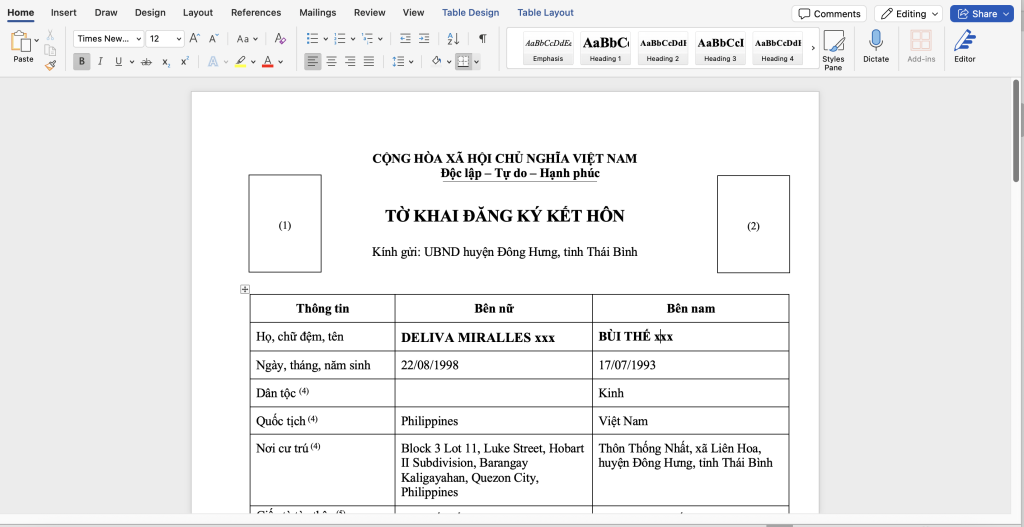Expand the font size 12 dropdown
The height and width of the screenshot is (527, 1024).
click(179, 39)
